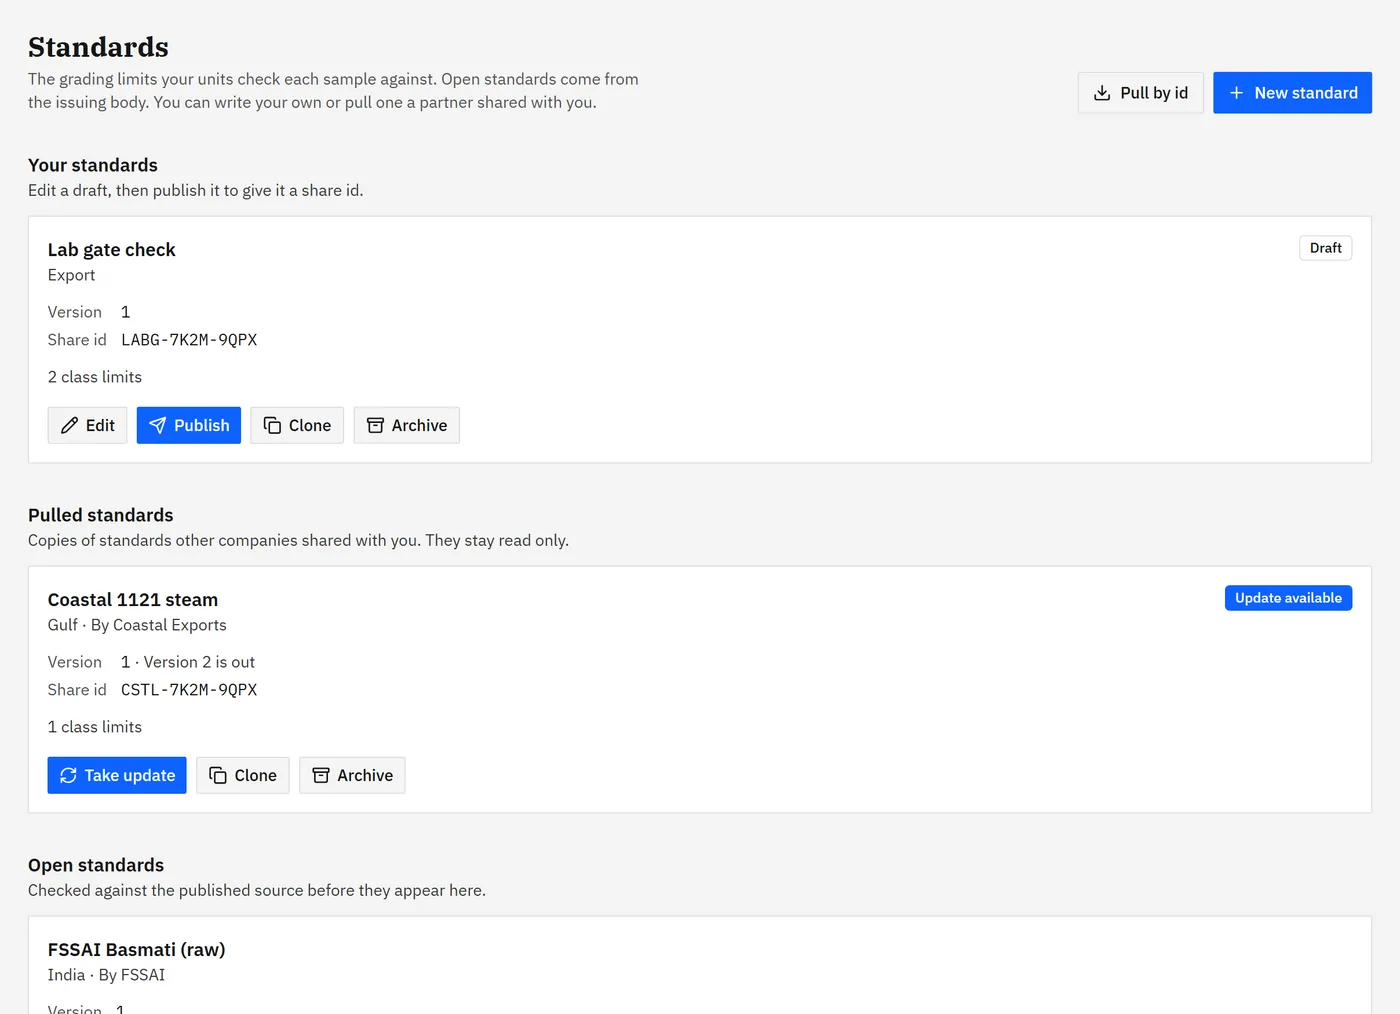Select share id LABG-7K2M-9QPX
Viewport: 1400px width, 1014px height.
click(189, 340)
